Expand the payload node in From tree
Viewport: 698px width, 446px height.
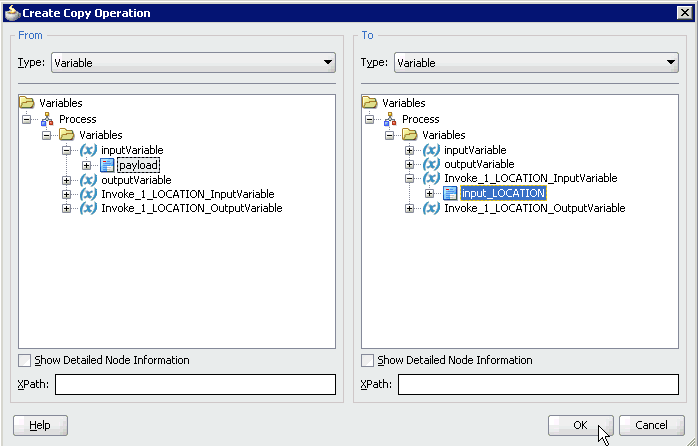pyautogui.click(x=86, y=166)
